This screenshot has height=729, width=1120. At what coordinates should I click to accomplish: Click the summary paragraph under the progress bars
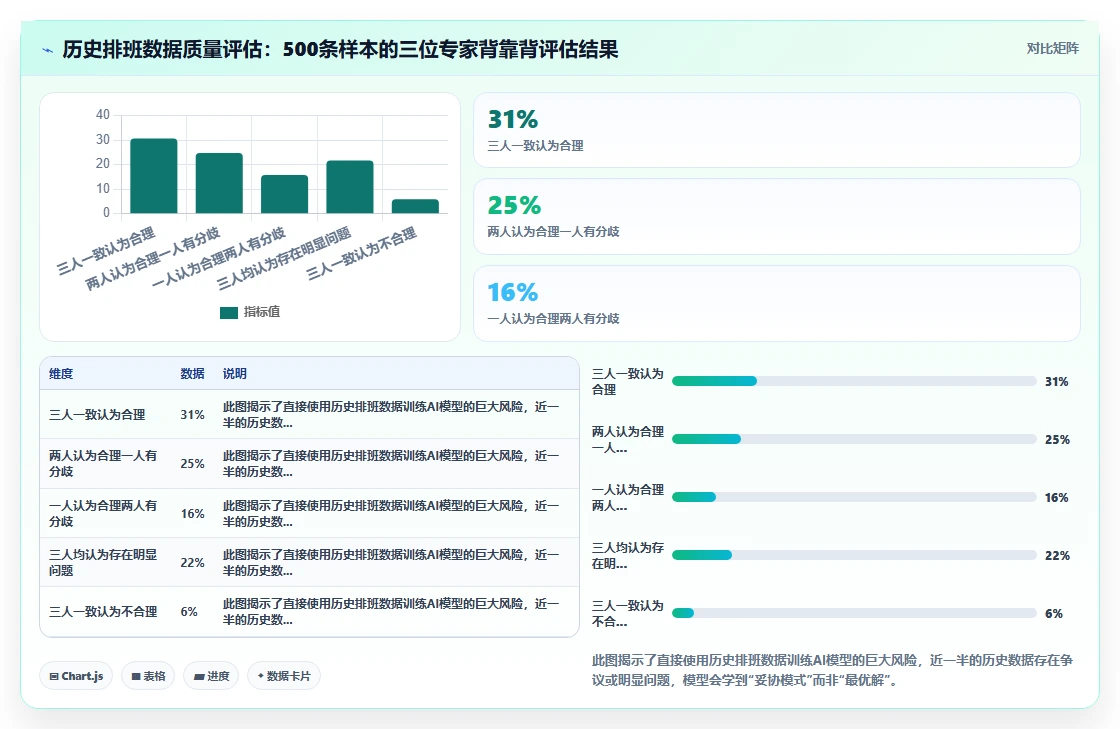click(x=832, y=670)
